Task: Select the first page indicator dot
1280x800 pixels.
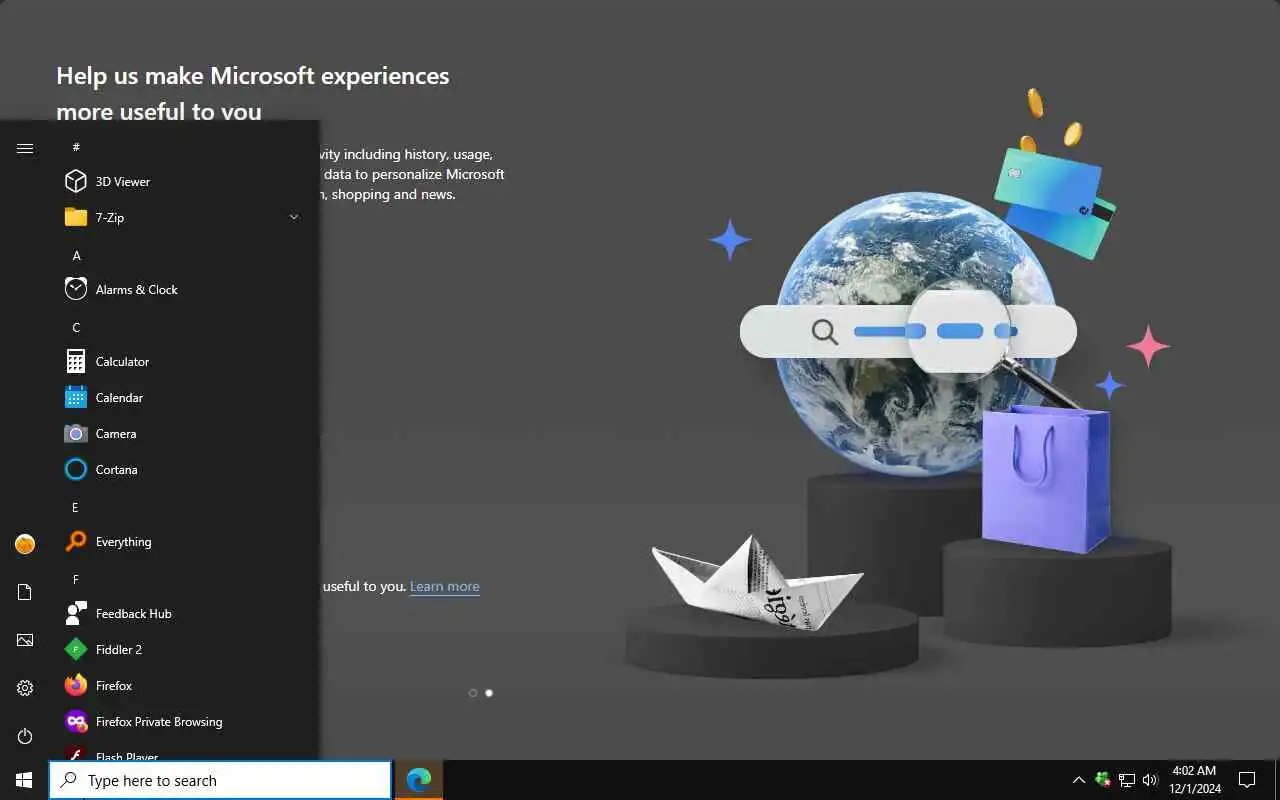Action: (x=473, y=692)
